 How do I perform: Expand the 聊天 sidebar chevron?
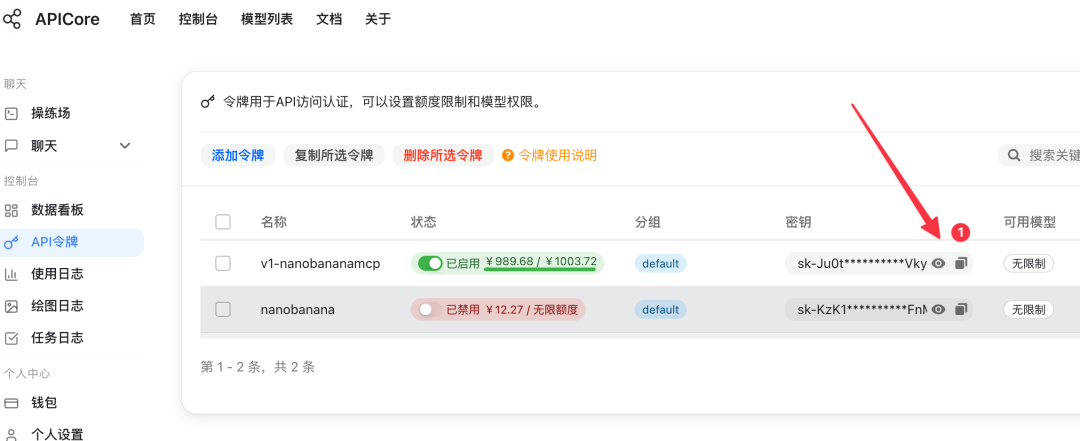pyautogui.click(x=125, y=145)
